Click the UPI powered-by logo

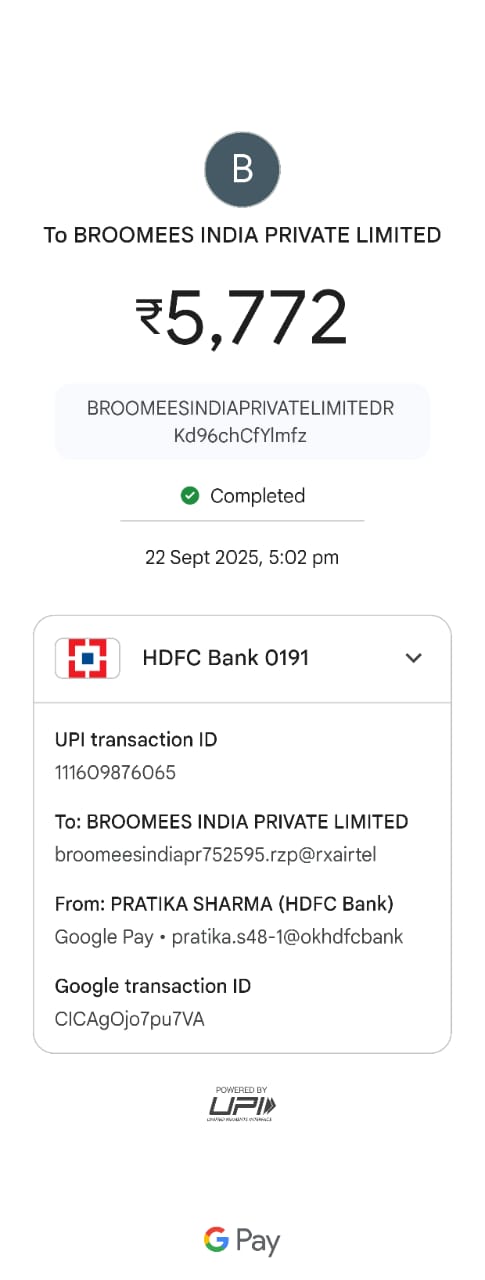coord(242,1104)
